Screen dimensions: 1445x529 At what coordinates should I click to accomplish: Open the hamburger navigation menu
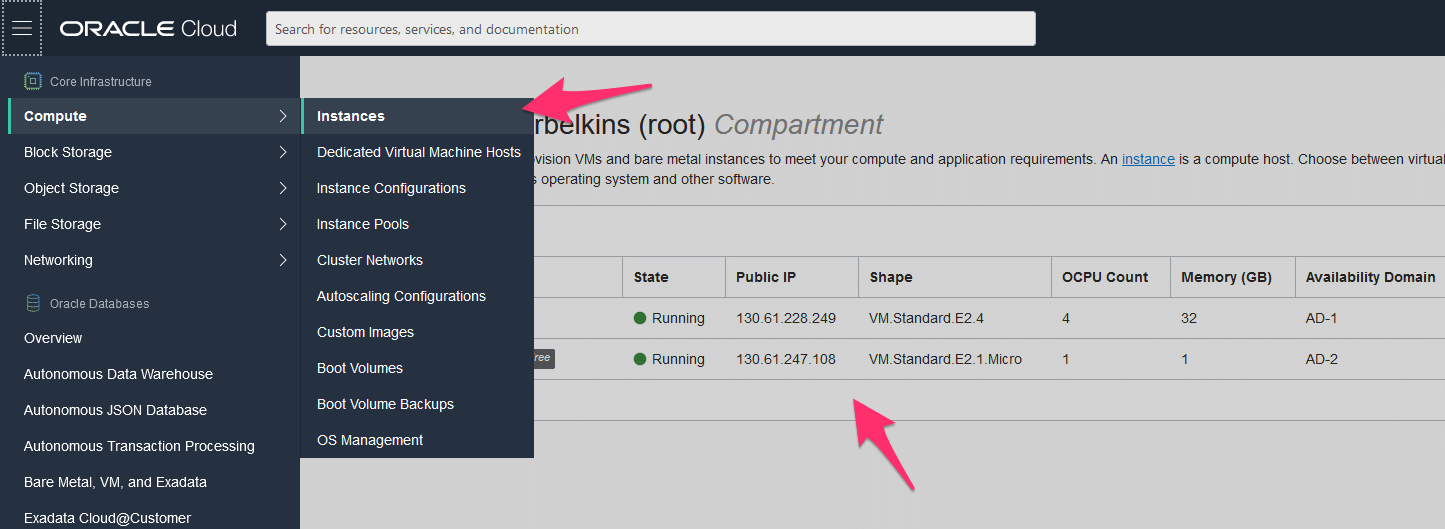point(22,28)
